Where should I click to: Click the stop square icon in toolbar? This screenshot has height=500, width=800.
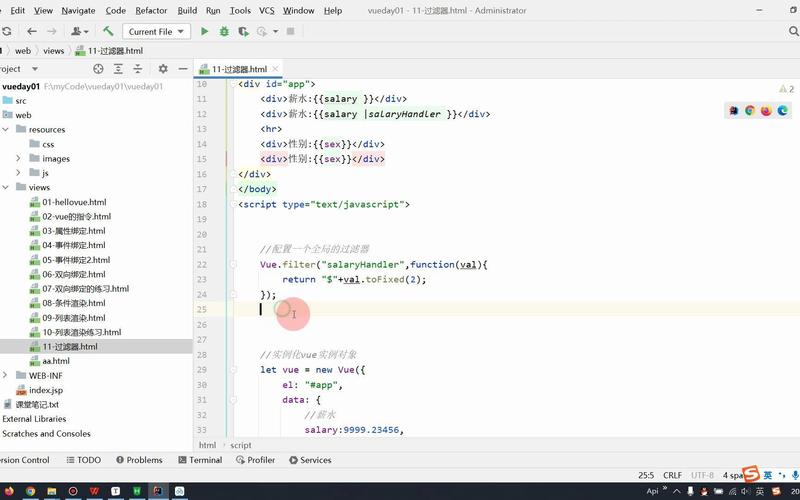pos(290,32)
